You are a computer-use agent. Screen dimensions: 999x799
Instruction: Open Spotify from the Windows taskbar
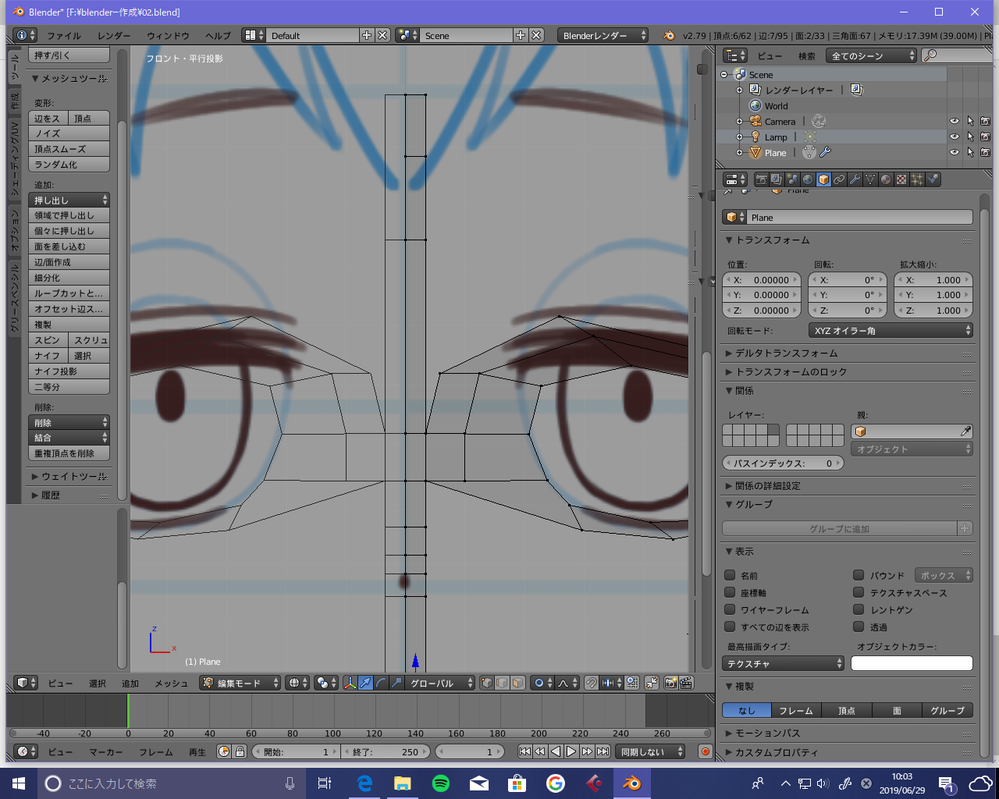click(439, 784)
